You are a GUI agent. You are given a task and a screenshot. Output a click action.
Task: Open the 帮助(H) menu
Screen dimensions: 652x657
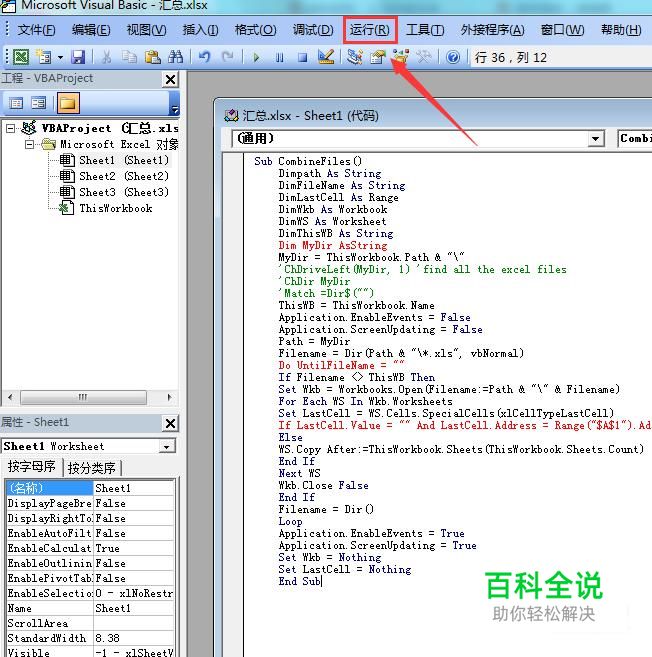621,30
